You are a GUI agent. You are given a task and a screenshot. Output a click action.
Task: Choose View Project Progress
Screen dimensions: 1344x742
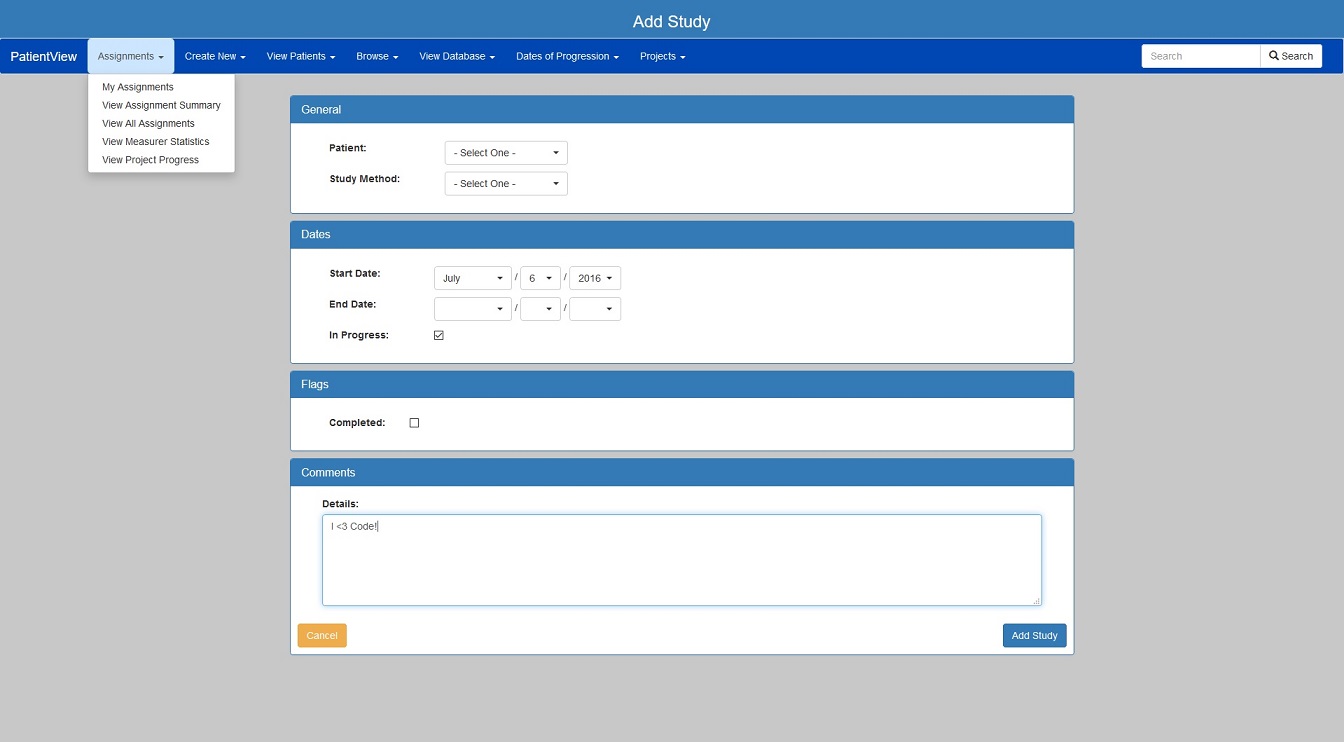pyautogui.click(x=161, y=160)
